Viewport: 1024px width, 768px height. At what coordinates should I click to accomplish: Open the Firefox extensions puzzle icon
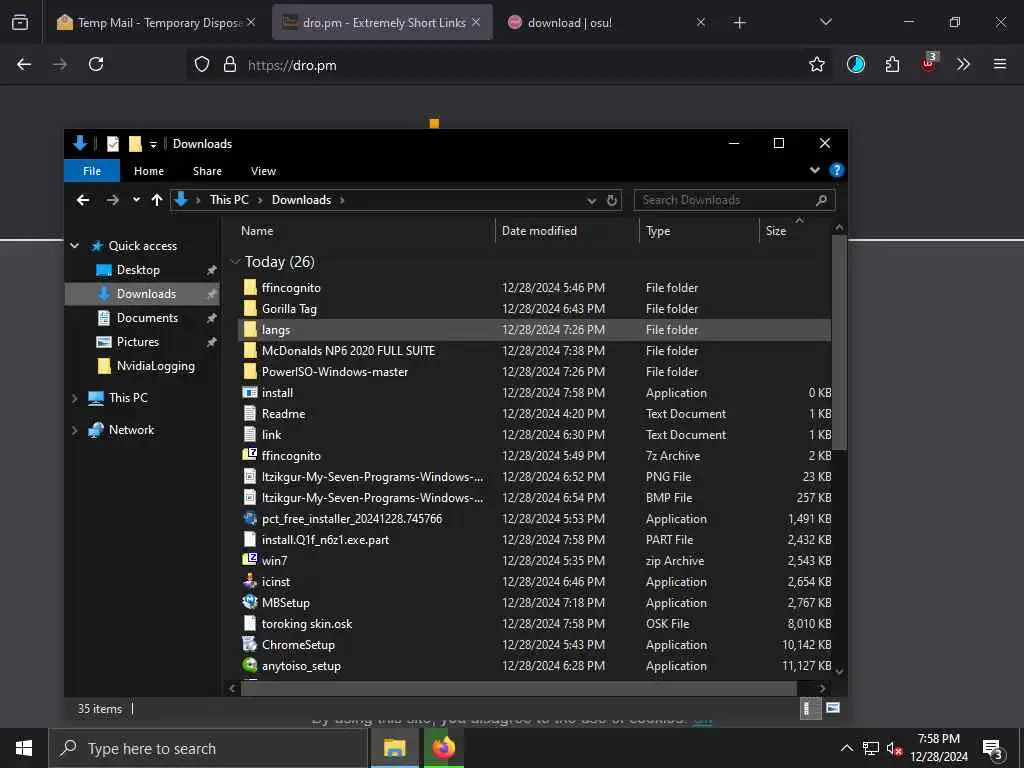pyautogui.click(x=892, y=64)
